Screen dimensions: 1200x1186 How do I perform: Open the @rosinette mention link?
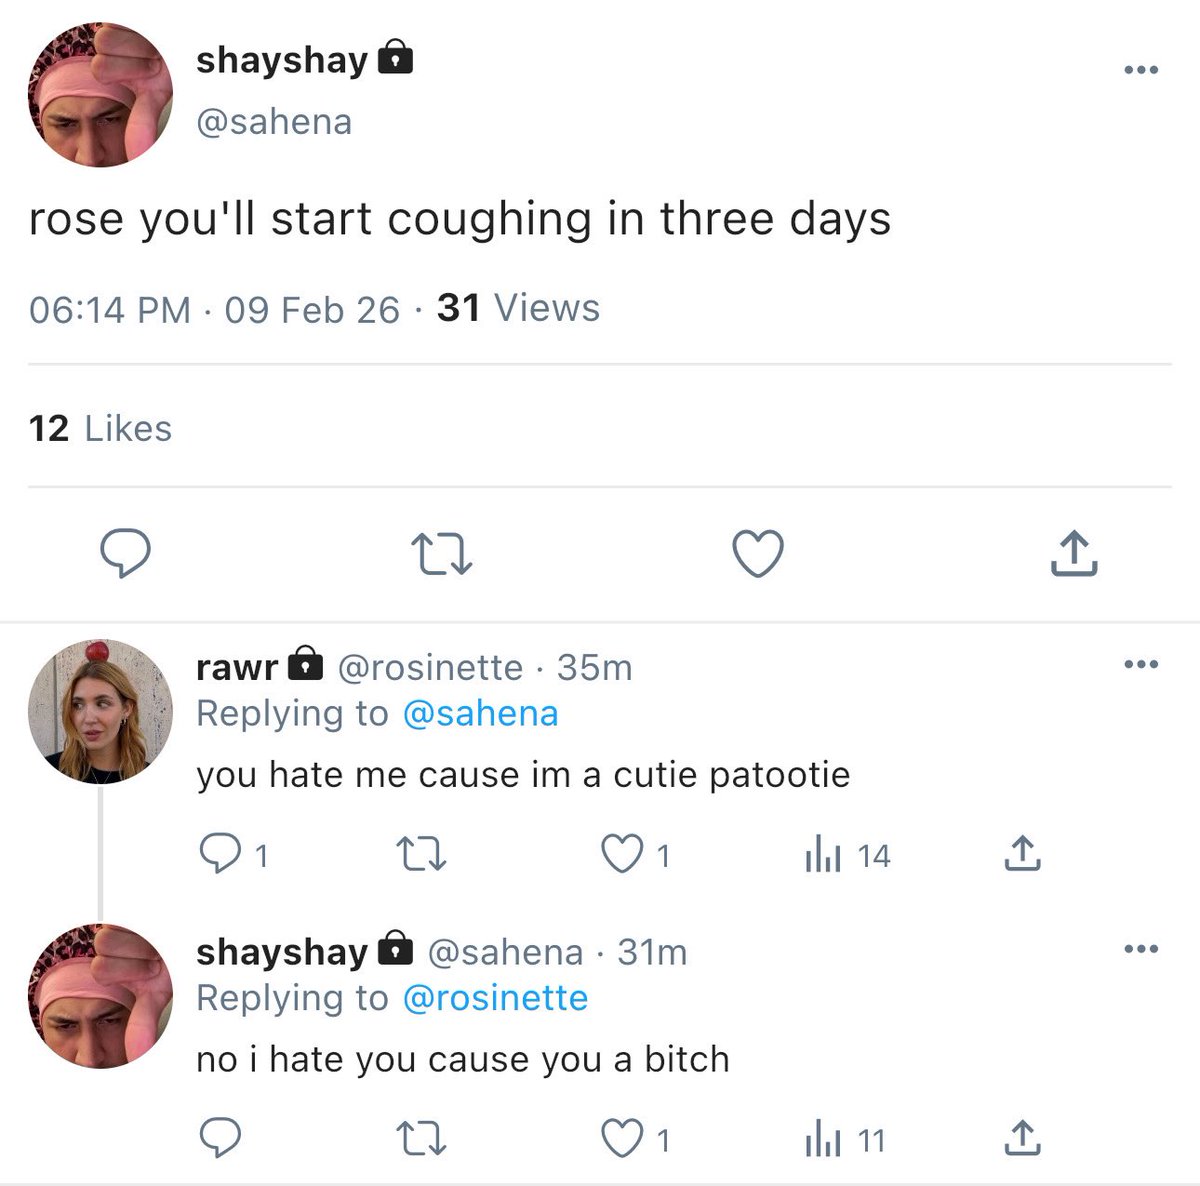pos(495,998)
